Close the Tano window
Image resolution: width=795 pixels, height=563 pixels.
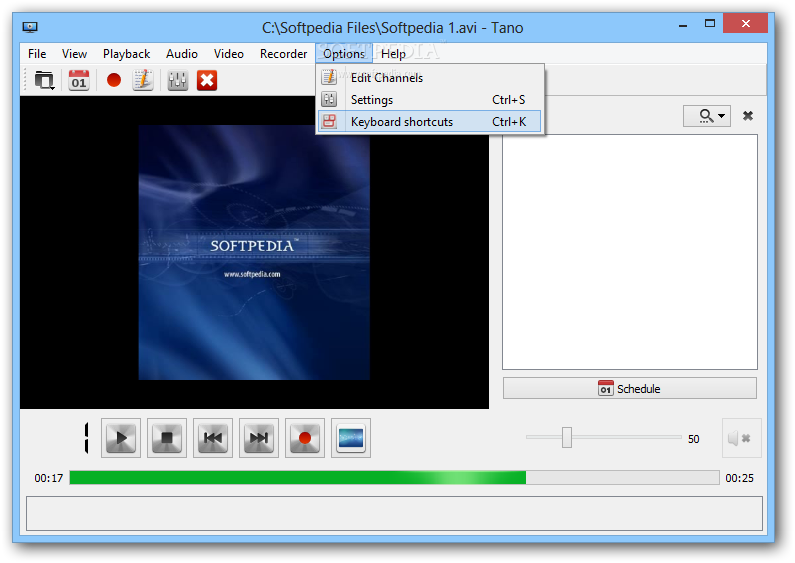tap(745, 23)
